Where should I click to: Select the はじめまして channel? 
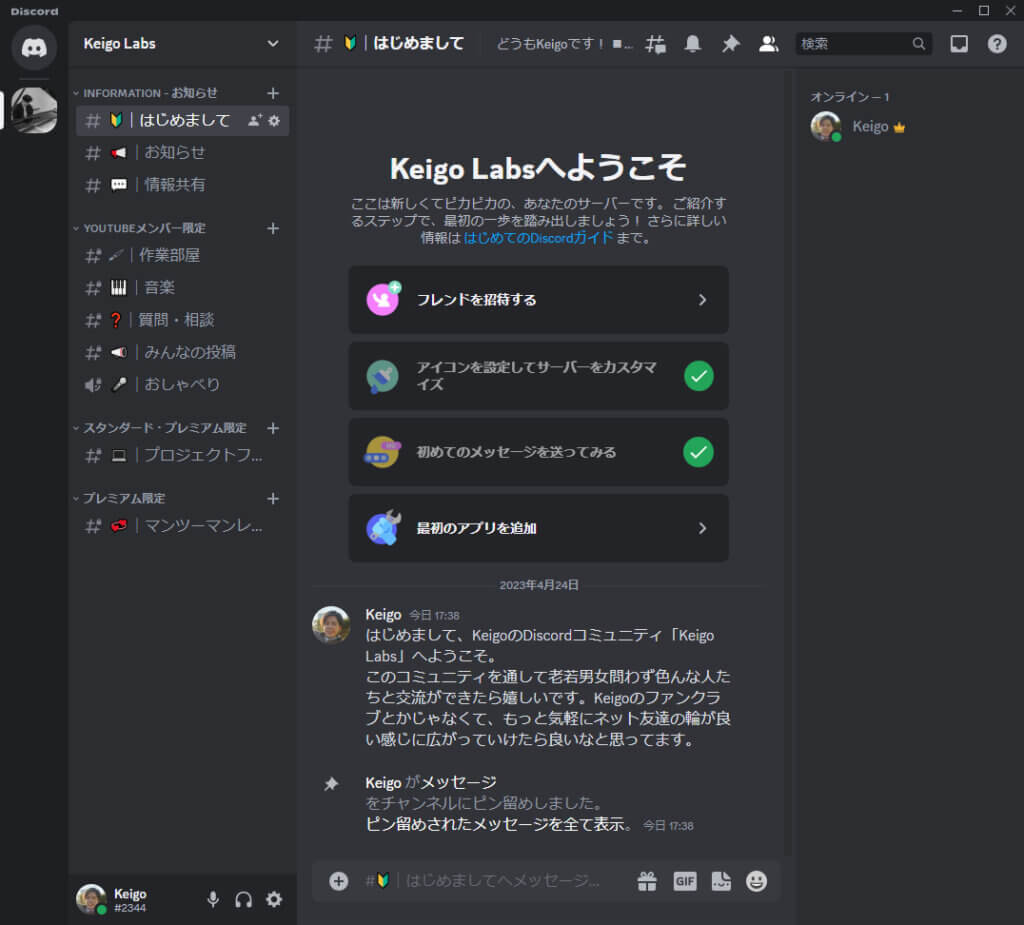pyautogui.click(x=182, y=120)
